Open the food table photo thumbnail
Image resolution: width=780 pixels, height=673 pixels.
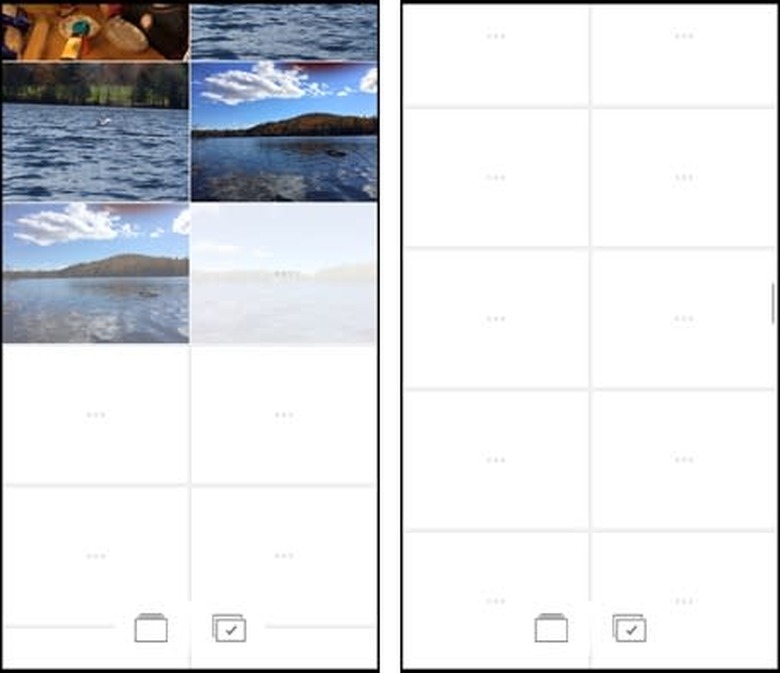pos(95,32)
